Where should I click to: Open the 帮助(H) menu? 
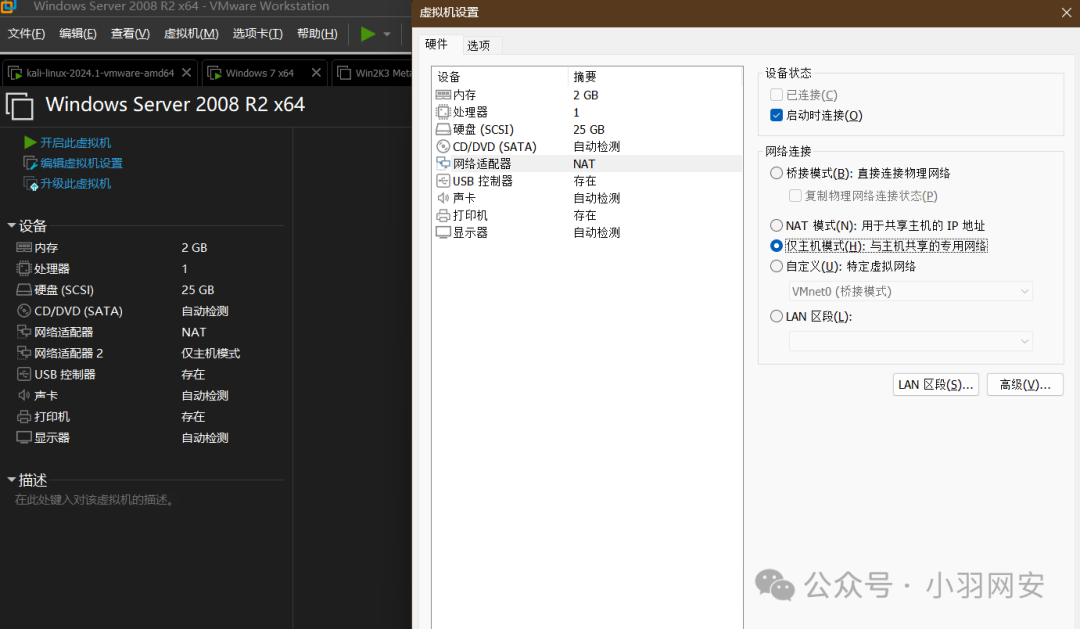coord(318,34)
